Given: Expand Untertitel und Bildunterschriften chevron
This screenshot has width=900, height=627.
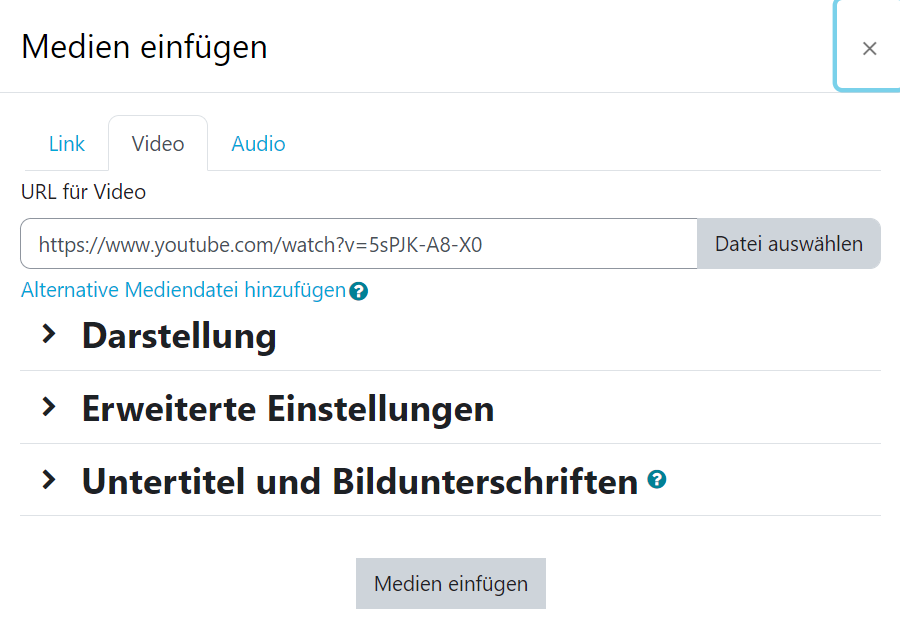Looking at the screenshot, I should point(49,479).
